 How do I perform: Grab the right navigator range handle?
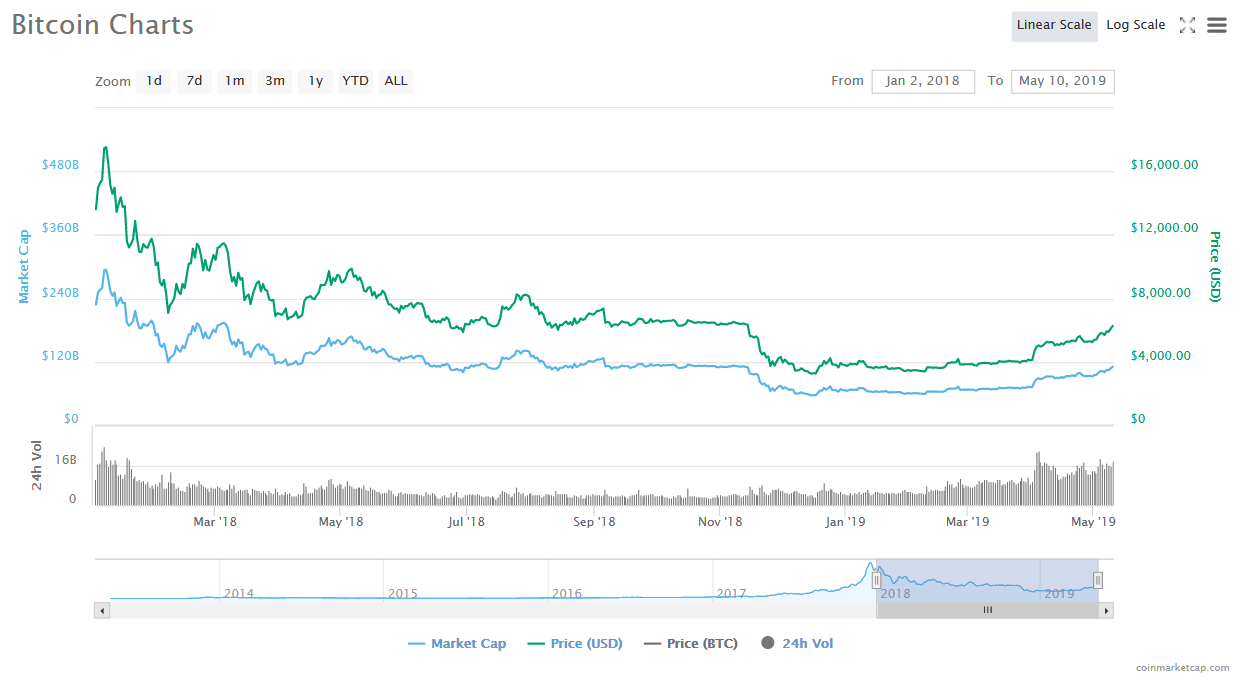click(x=1098, y=580)
